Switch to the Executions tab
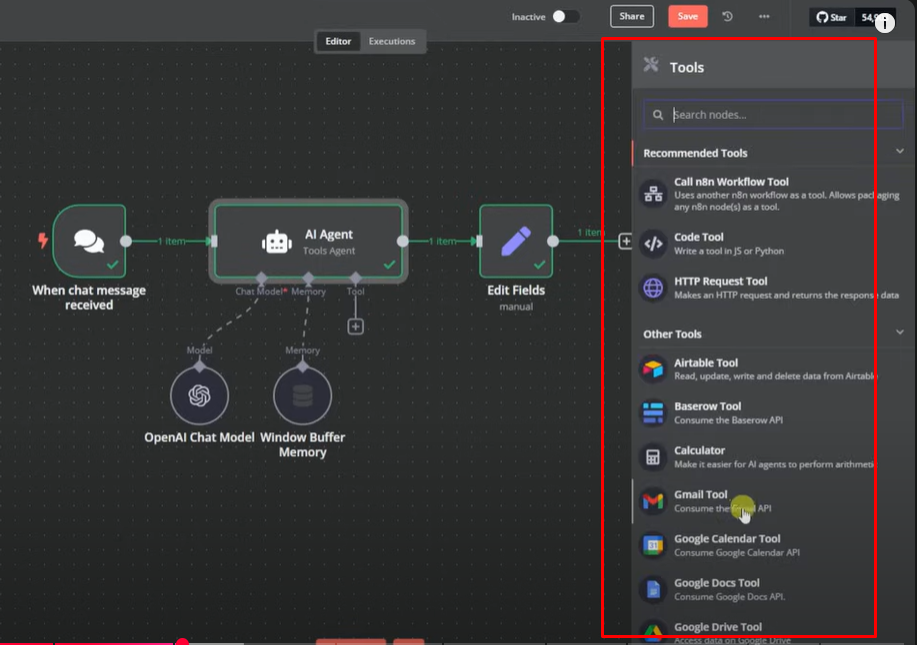 [392, 42]
